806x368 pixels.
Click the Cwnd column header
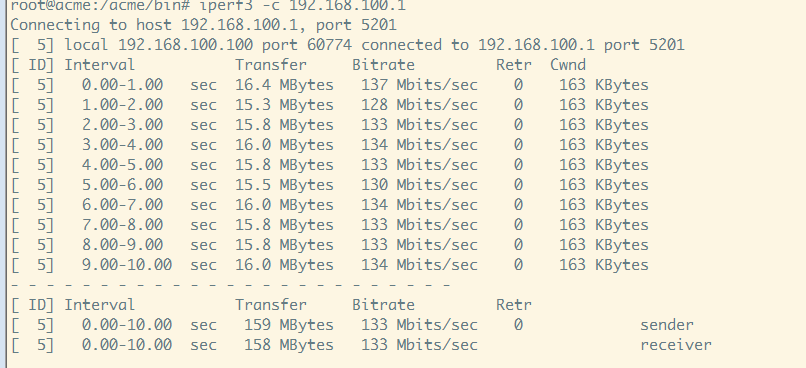coord(567,65)
